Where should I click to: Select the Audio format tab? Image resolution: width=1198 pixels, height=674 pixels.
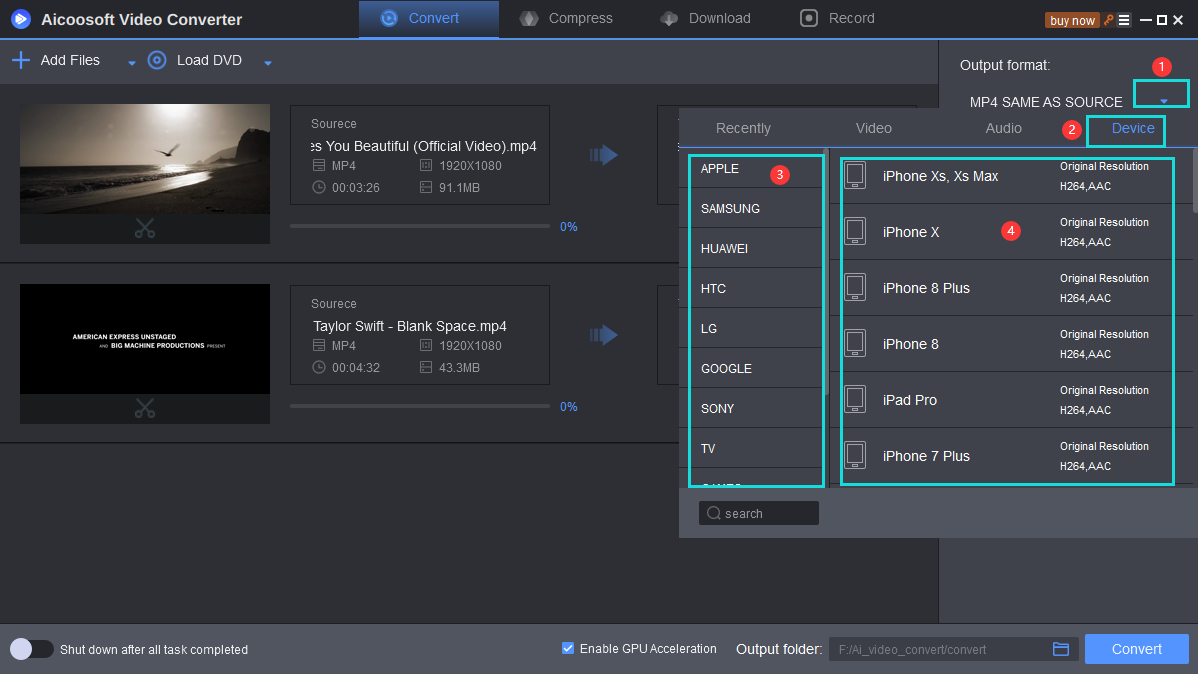1003,128
